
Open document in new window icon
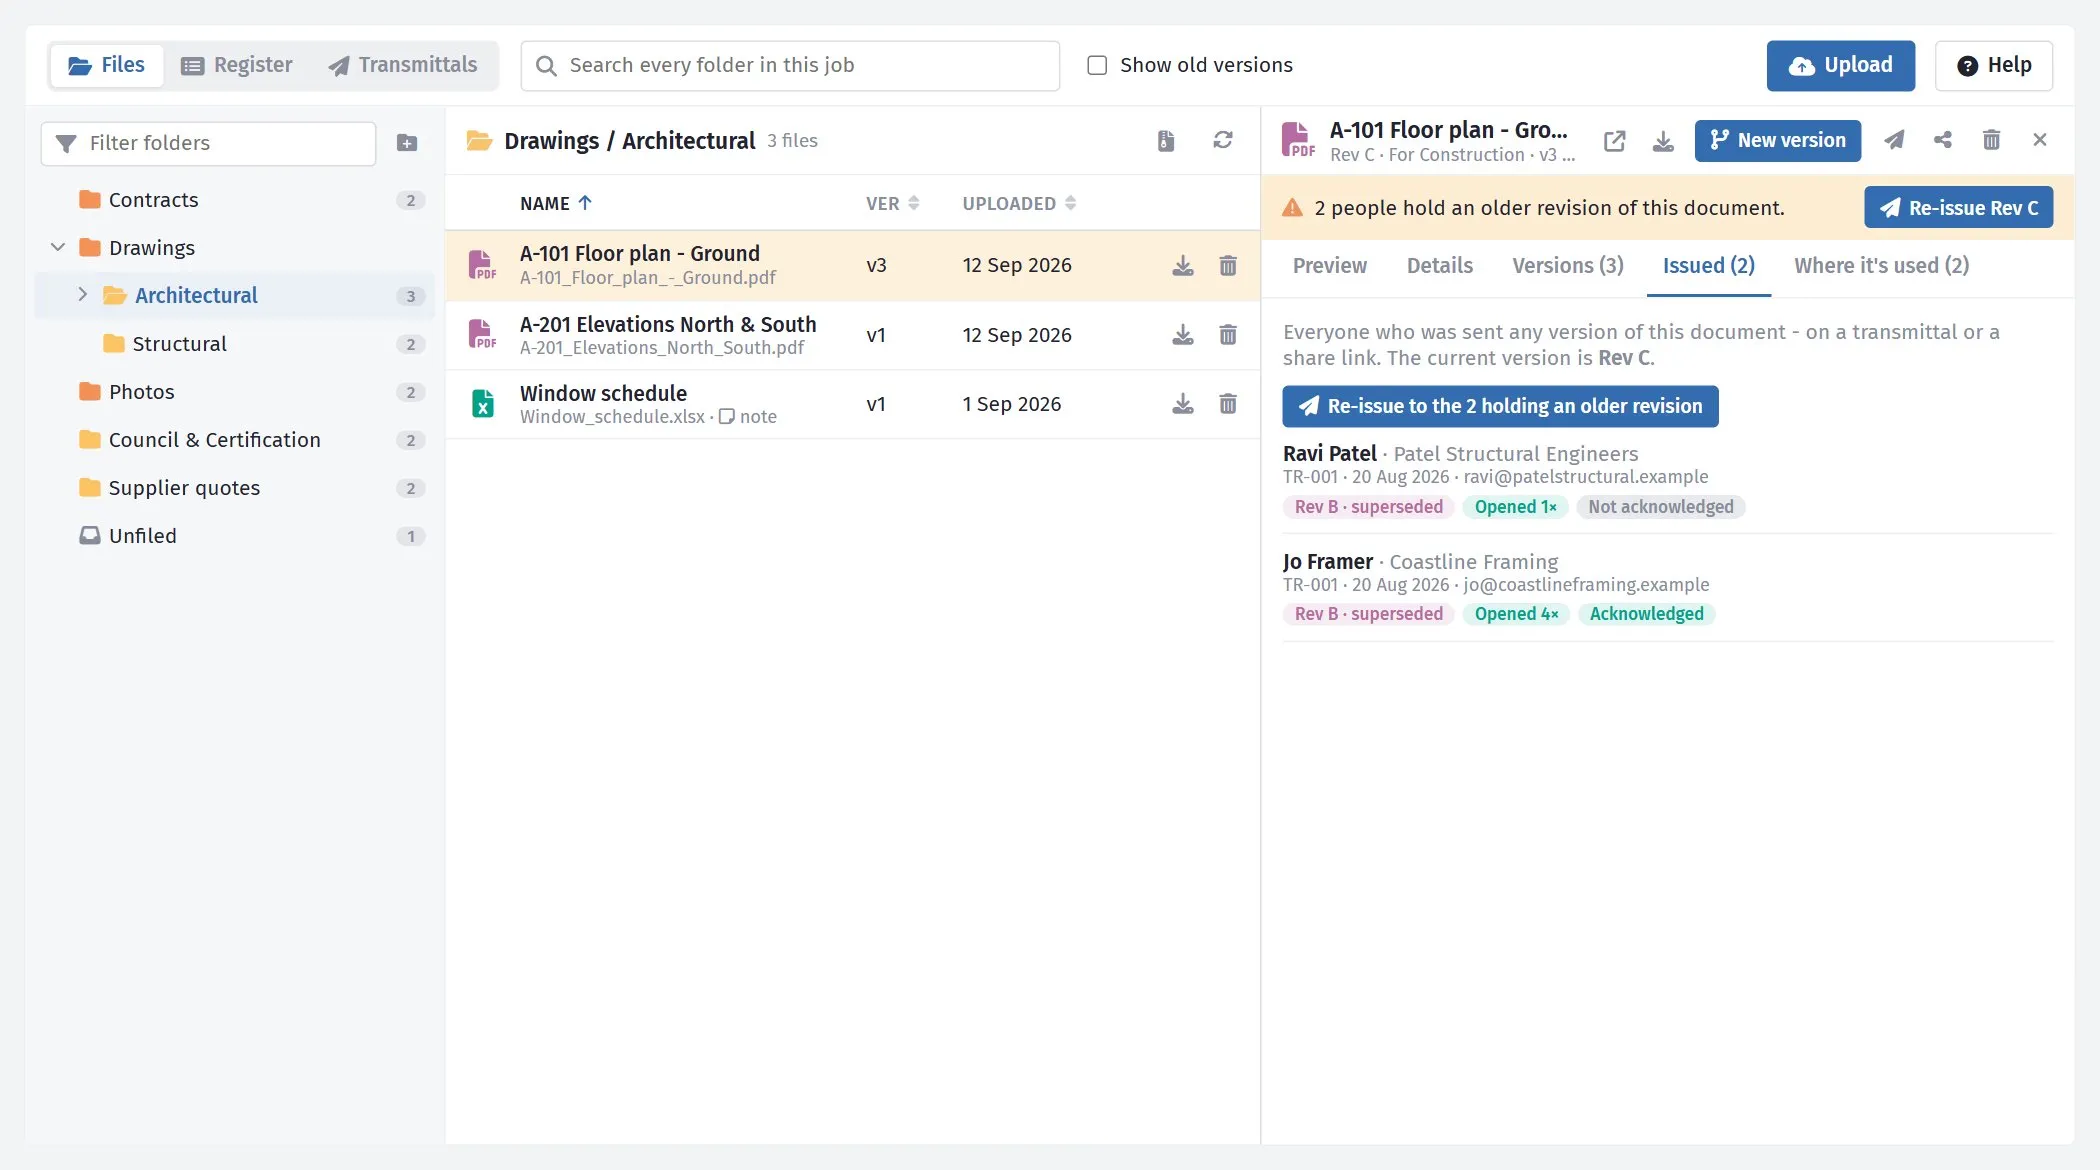[1614, 141]
